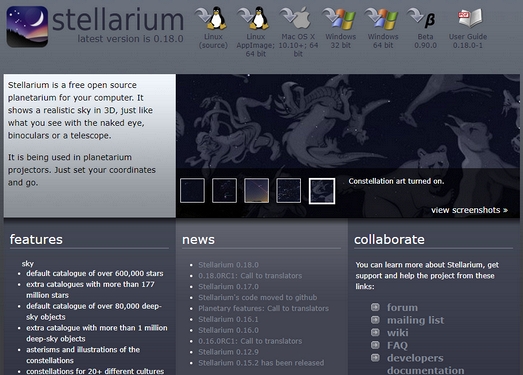Image resolution: width=523 pixels, height=375 pixels.
Task: Open the Stellarium 0.16.0 news item
Action: (x=228, y=330)
